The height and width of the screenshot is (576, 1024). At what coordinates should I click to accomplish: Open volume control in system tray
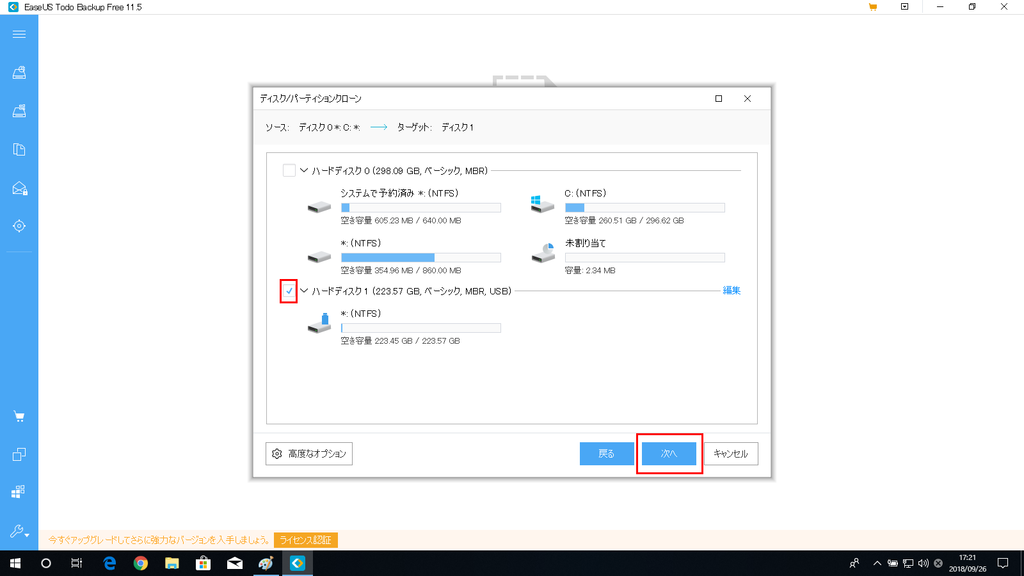923,563
